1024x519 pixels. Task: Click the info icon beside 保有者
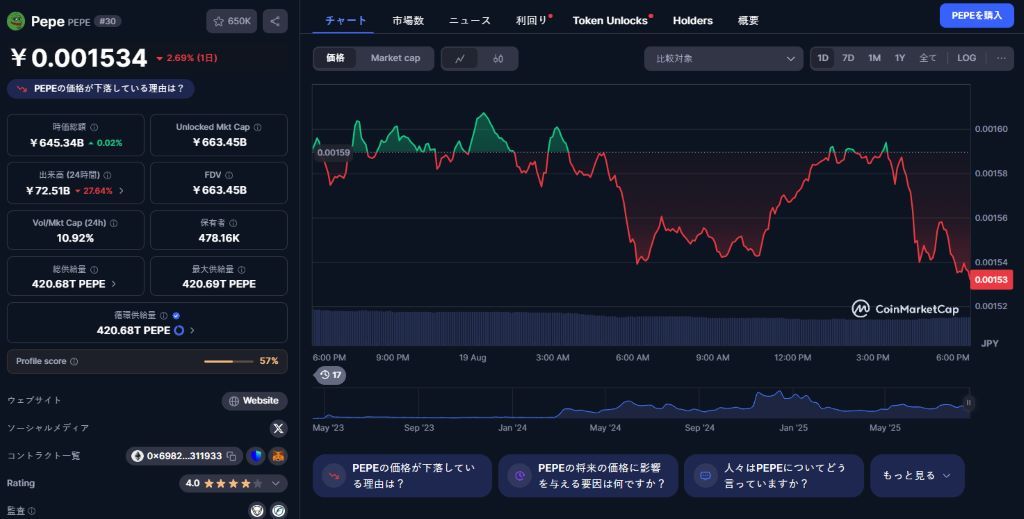click(x=233, y=223)
